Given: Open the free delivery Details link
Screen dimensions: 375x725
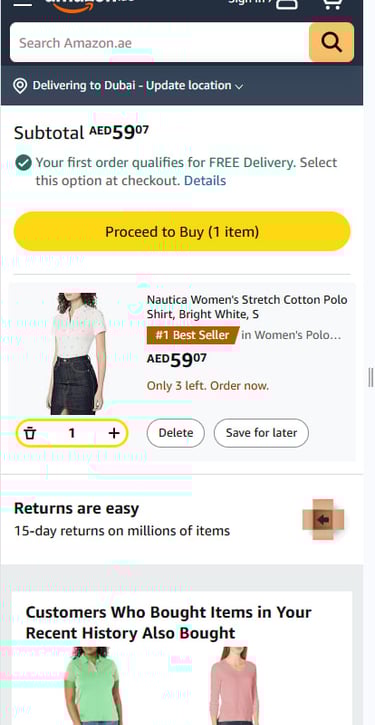Looking at the screenshot, I should tap(205, 181).
